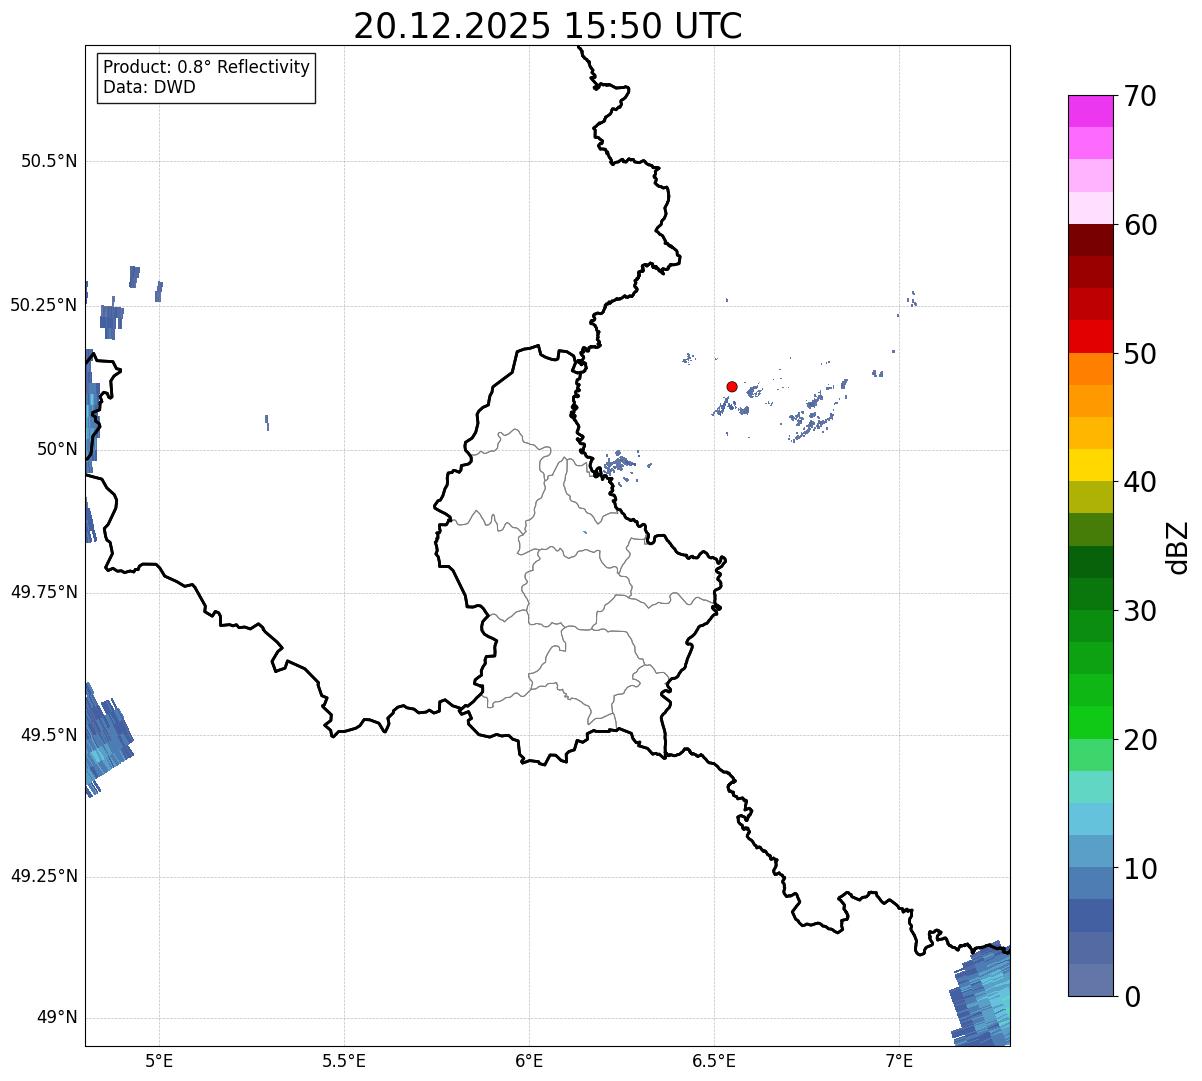The width and height of the screenshot is (1202, 1081).
Task: Click the 5°E longitude tick label
Action: [159, 1060]
